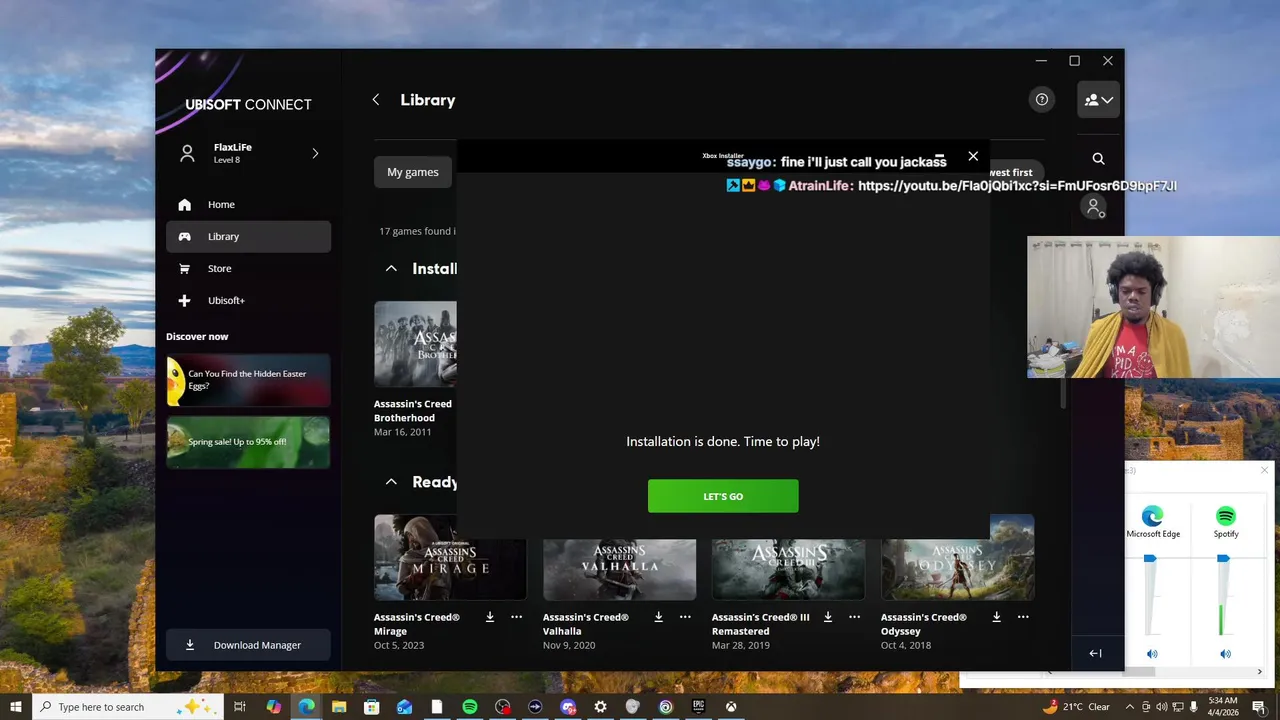
Task: Open Task View on the taskbar
Action: (x=240, y=707)
